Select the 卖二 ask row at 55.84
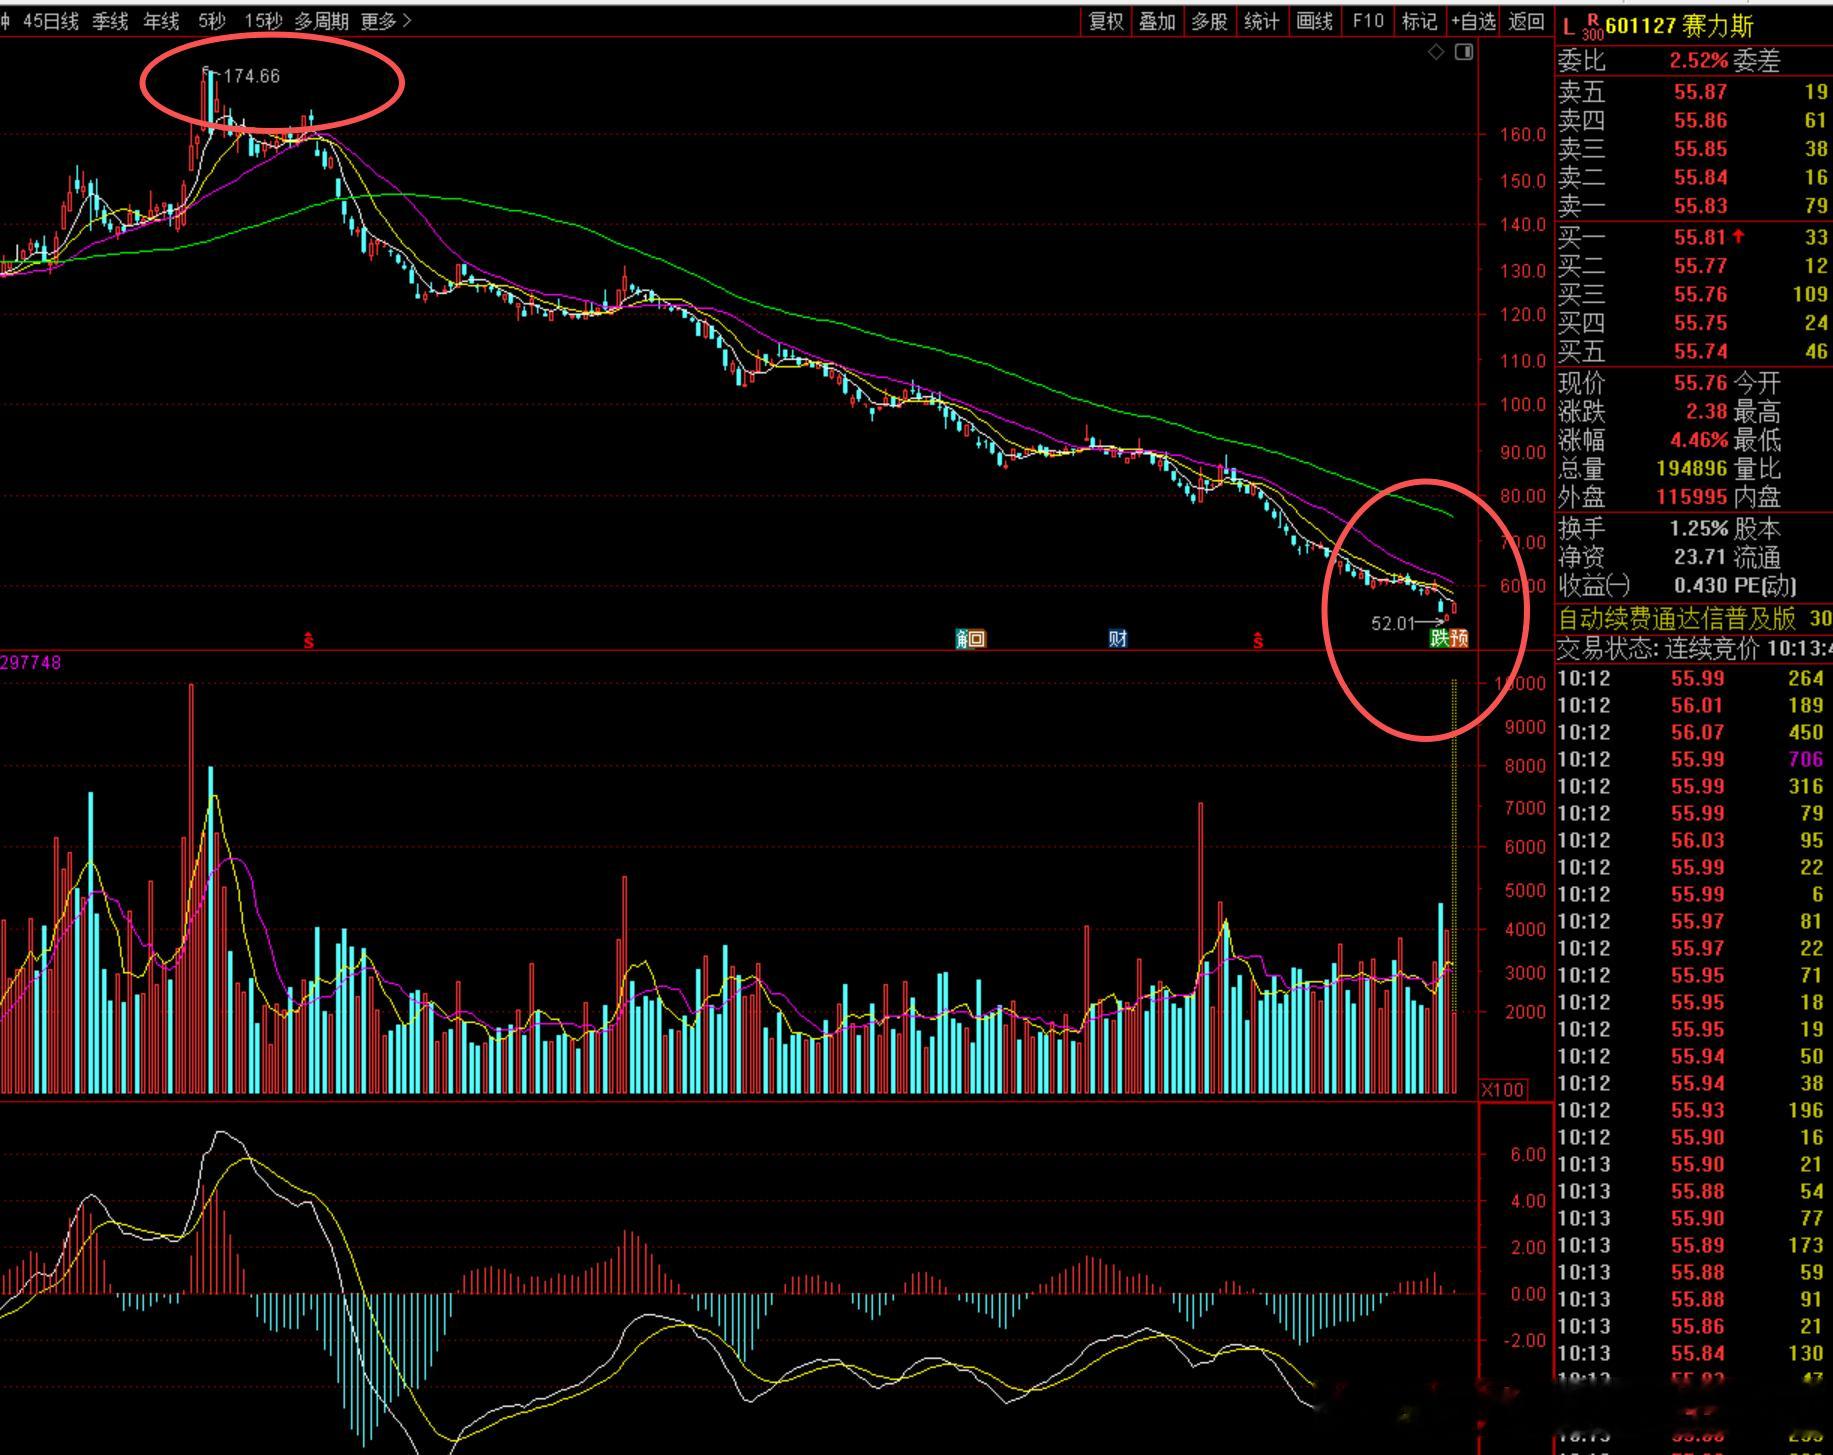The image size is (1833, 1455). (x=1693, y=178)
